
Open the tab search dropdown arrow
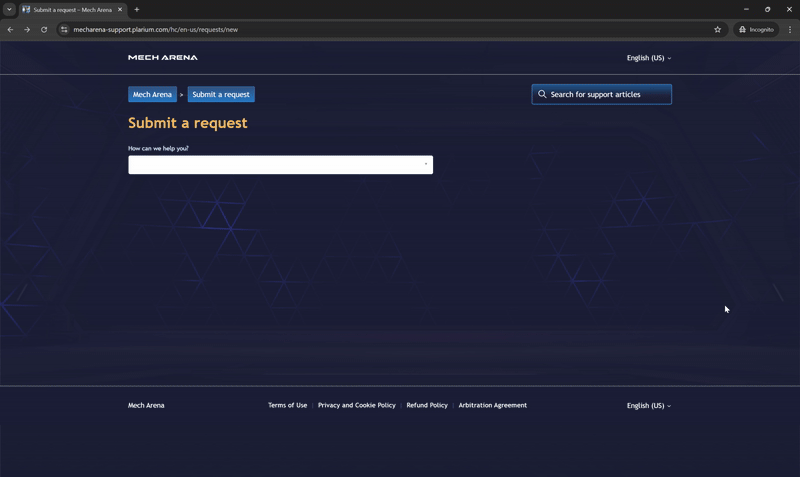click(9, 9)
